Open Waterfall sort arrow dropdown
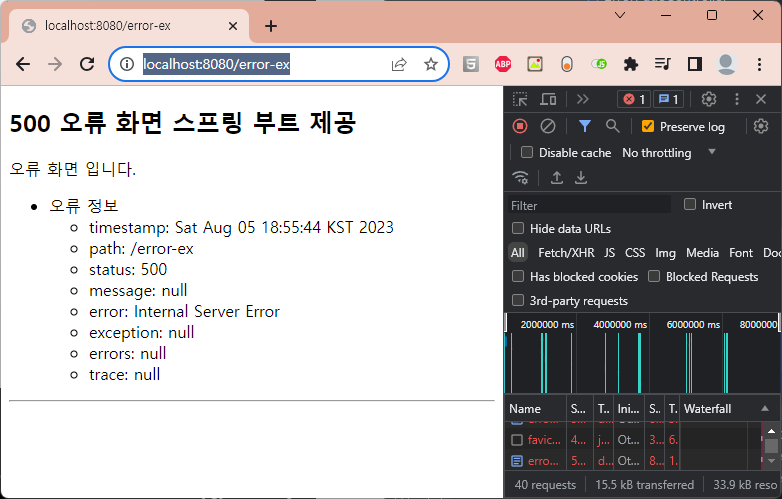Viewport: 782px width, 499px height. [x=765, y=408]
